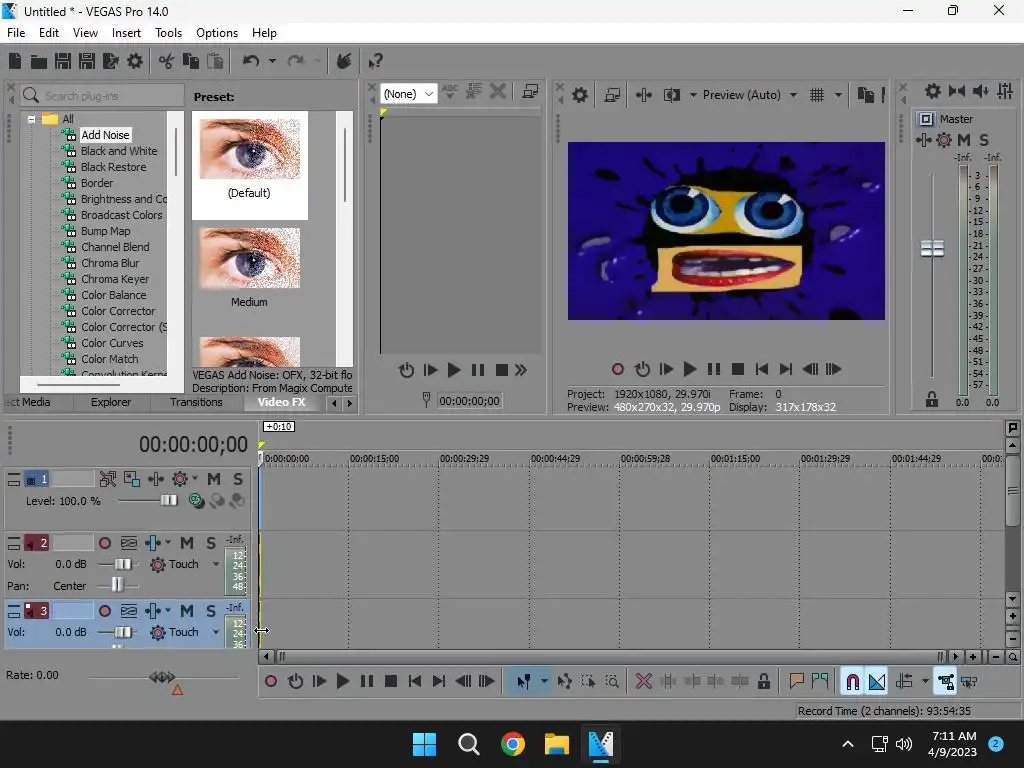Click the preview Overlays grid icon
This screenshot has height=768, width=1024.
(816, 95)
